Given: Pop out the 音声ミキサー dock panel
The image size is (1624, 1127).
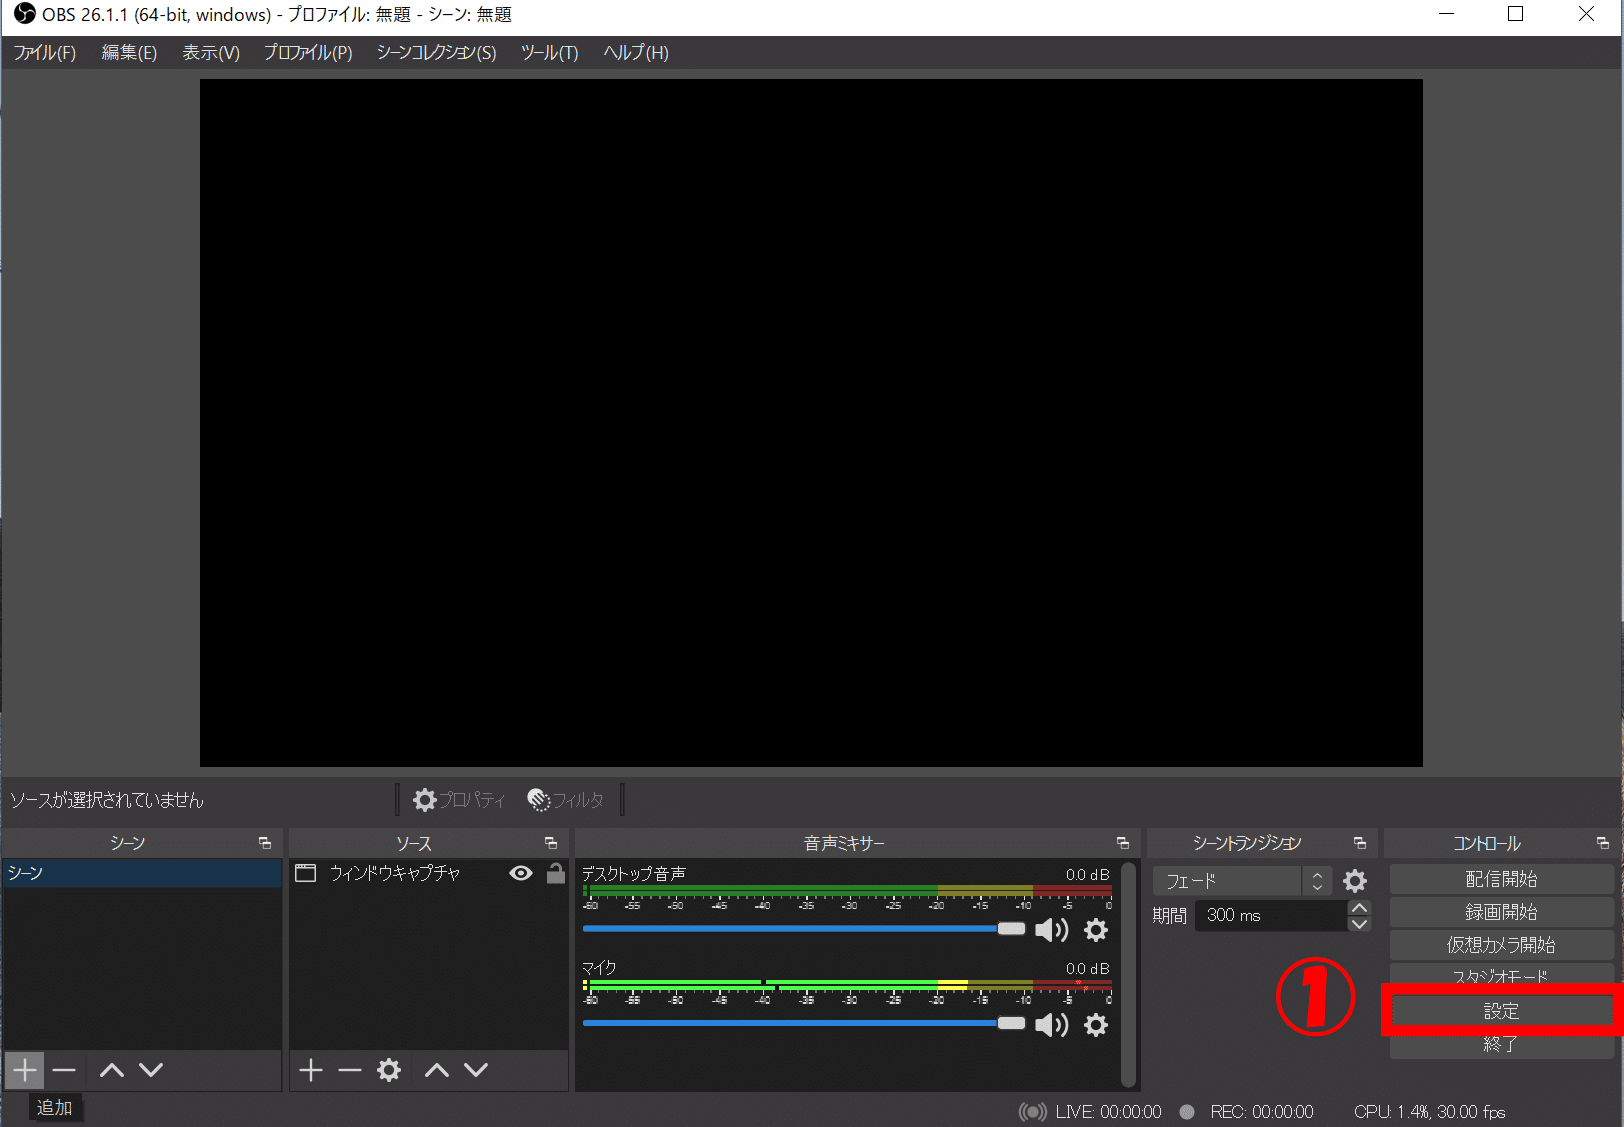Looking at the screenshot, I should [x=1123, y=843].
